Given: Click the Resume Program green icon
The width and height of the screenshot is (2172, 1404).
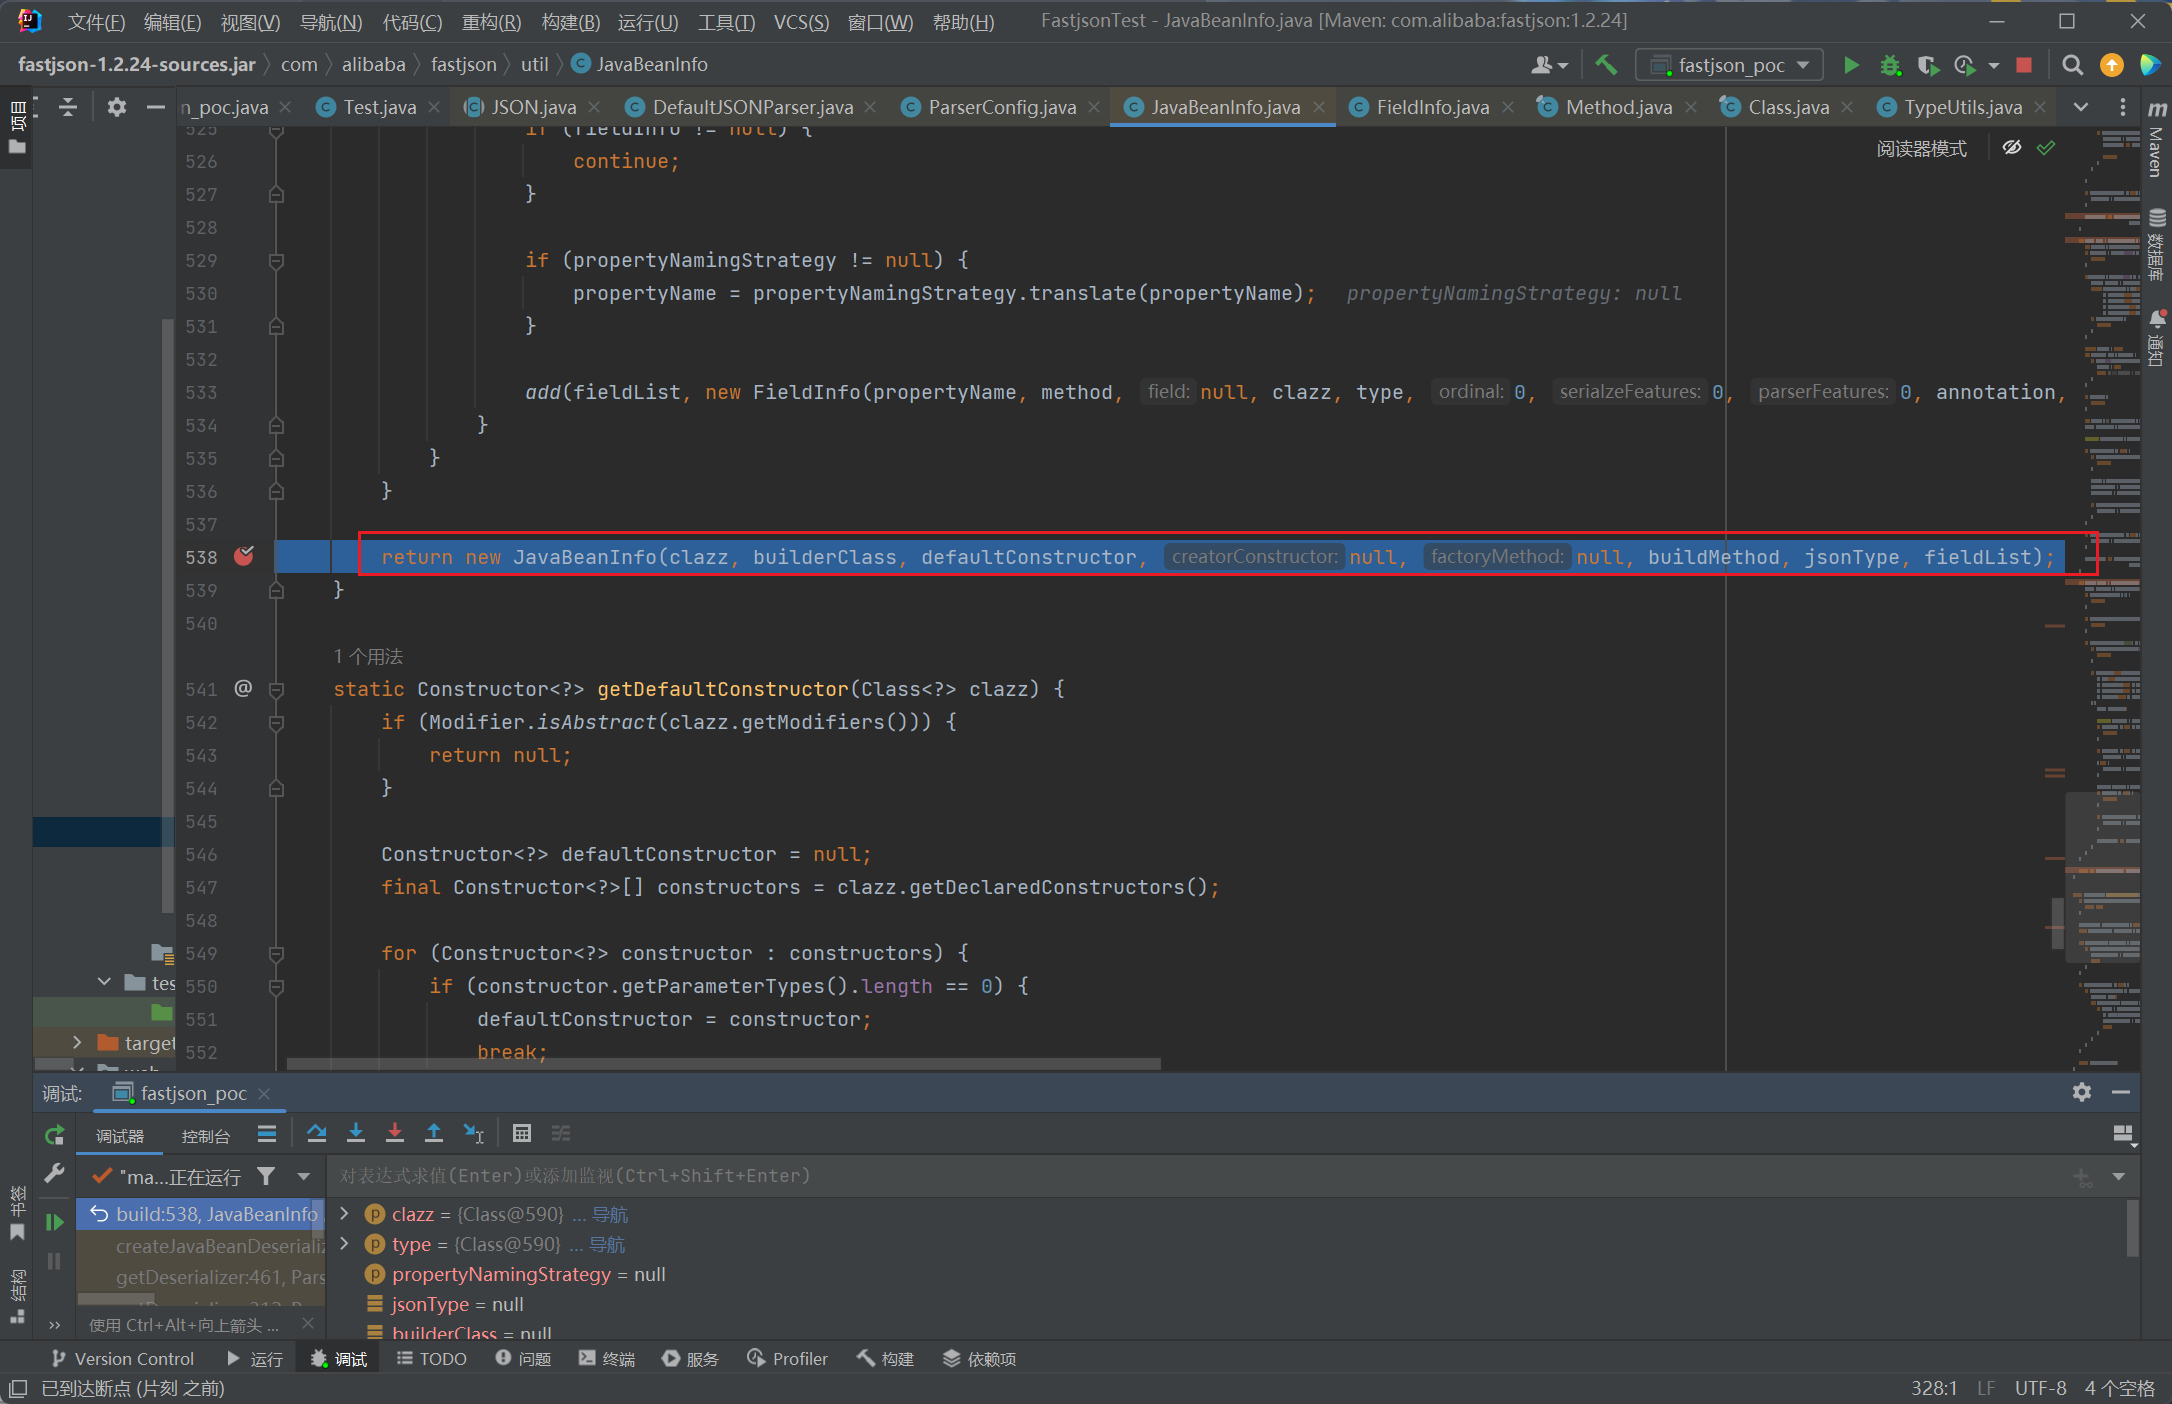Looking at the screenshot, I should coord(54,1221).
